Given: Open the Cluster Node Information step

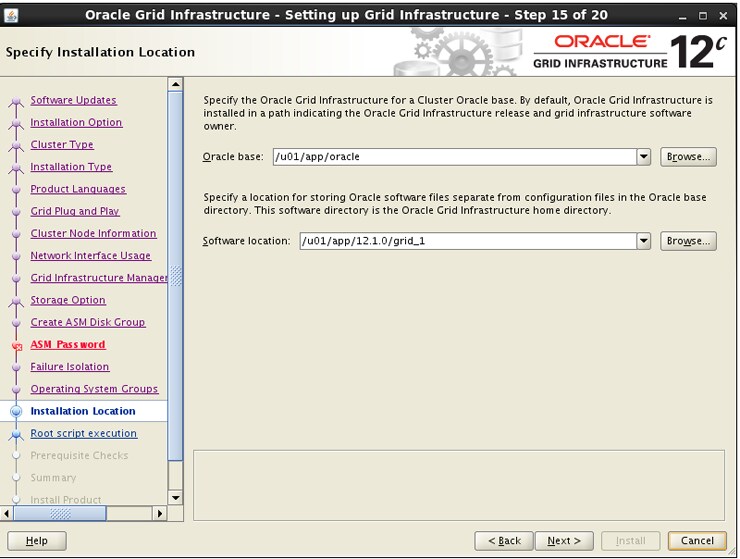Looking at the screenshot, I should (93, 233).
